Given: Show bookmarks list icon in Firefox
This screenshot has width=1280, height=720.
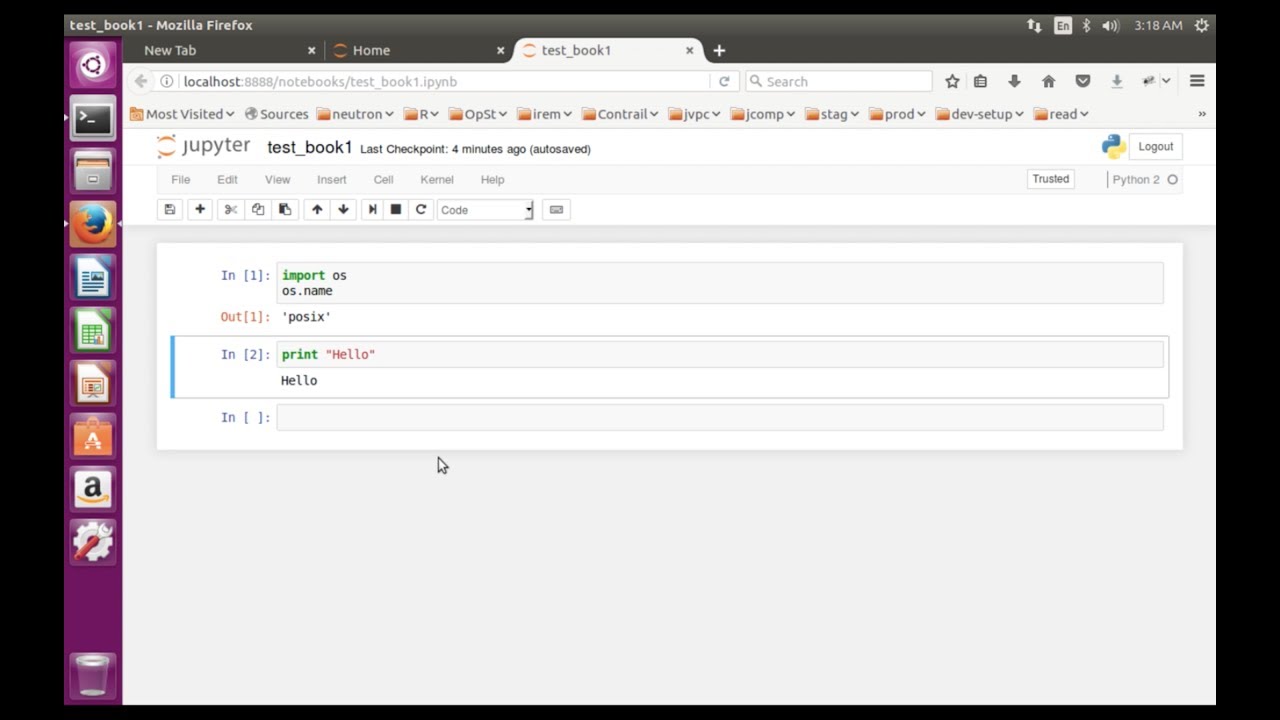Looking at the screenshot, I should point(980,82).
